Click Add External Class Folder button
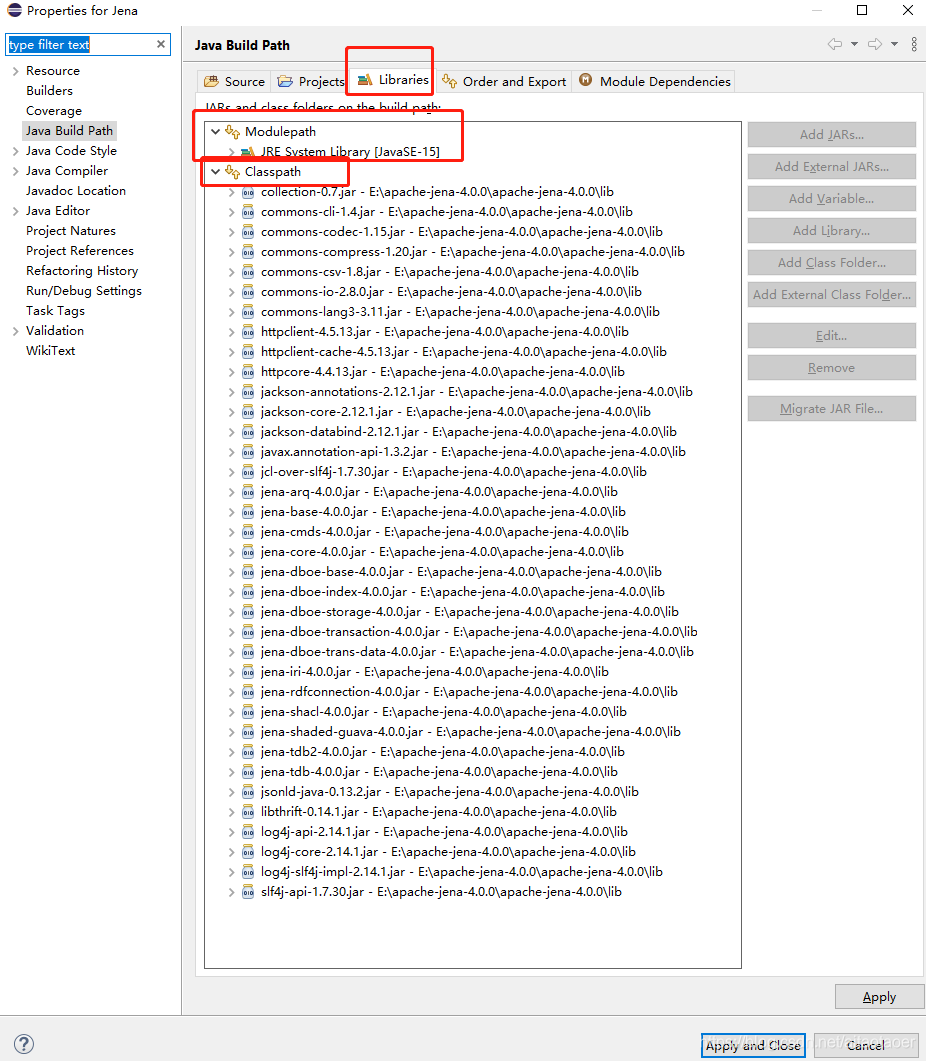The image size is (926, 1061). pos(831,294)
